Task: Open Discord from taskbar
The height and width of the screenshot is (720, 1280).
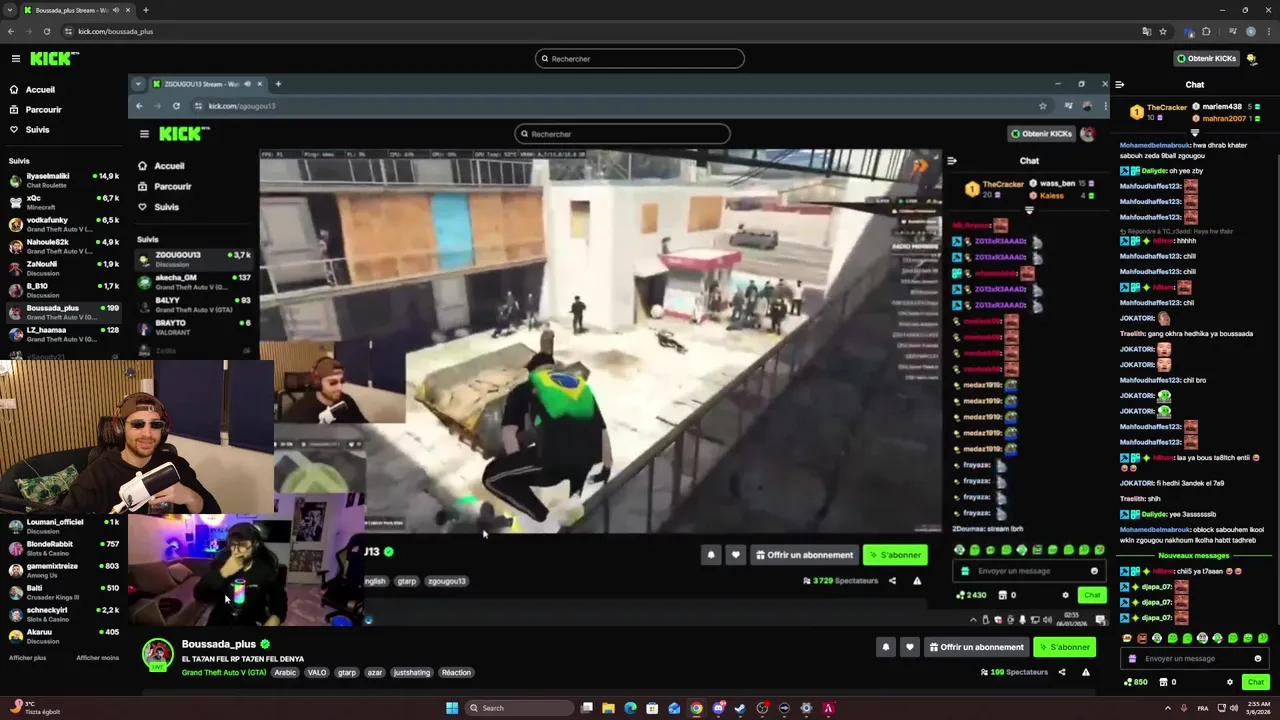Action: [x=718, y=708]
